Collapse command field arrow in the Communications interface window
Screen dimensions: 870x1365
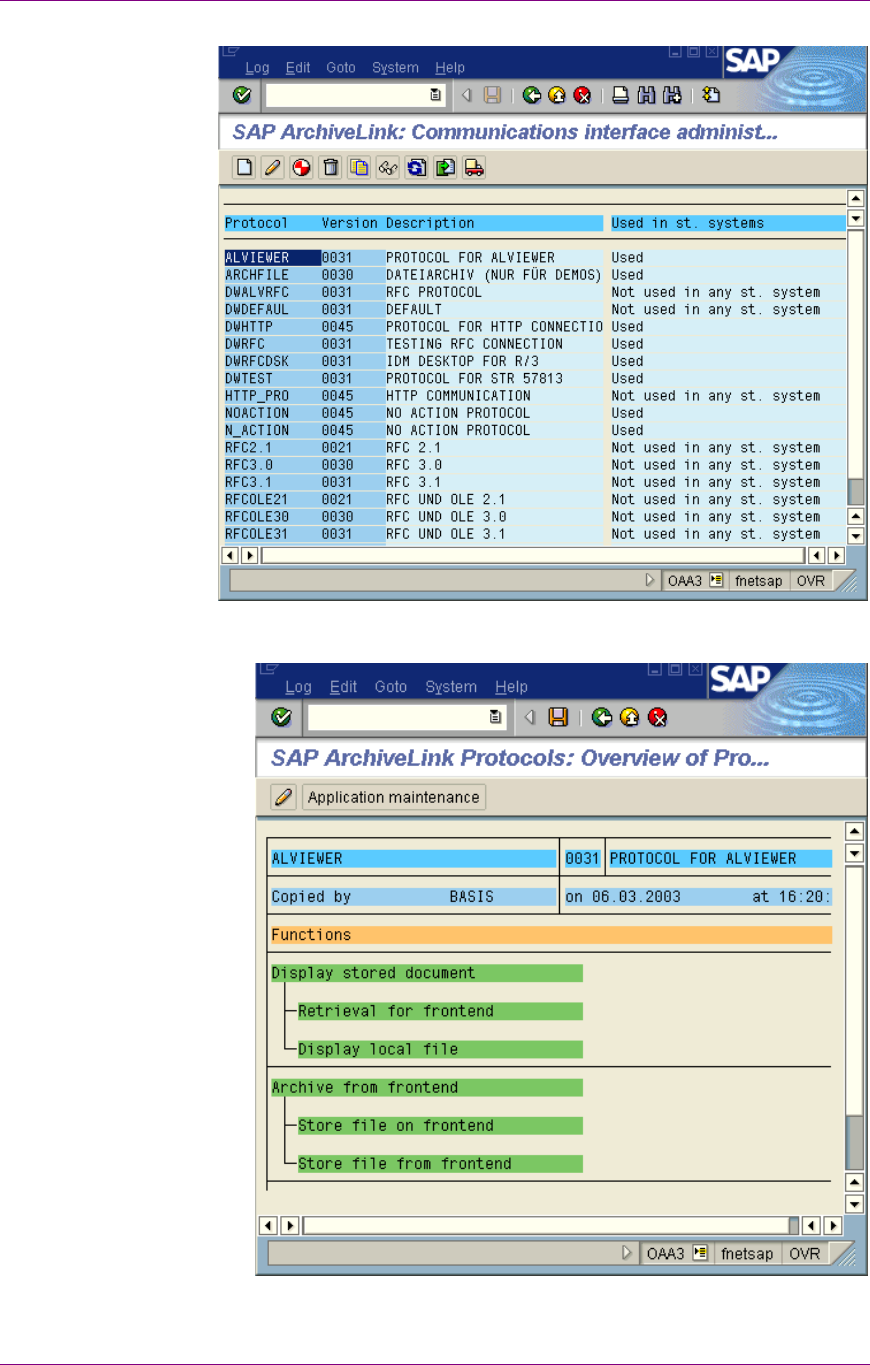point(466,96)
